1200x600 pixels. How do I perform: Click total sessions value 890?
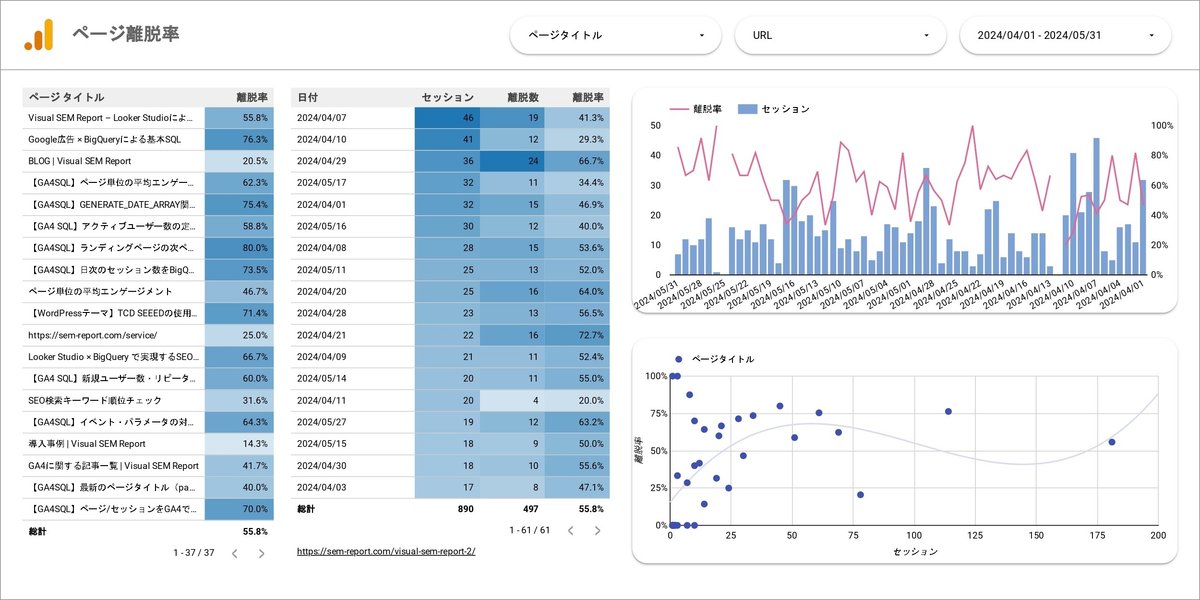pos(465,509)
